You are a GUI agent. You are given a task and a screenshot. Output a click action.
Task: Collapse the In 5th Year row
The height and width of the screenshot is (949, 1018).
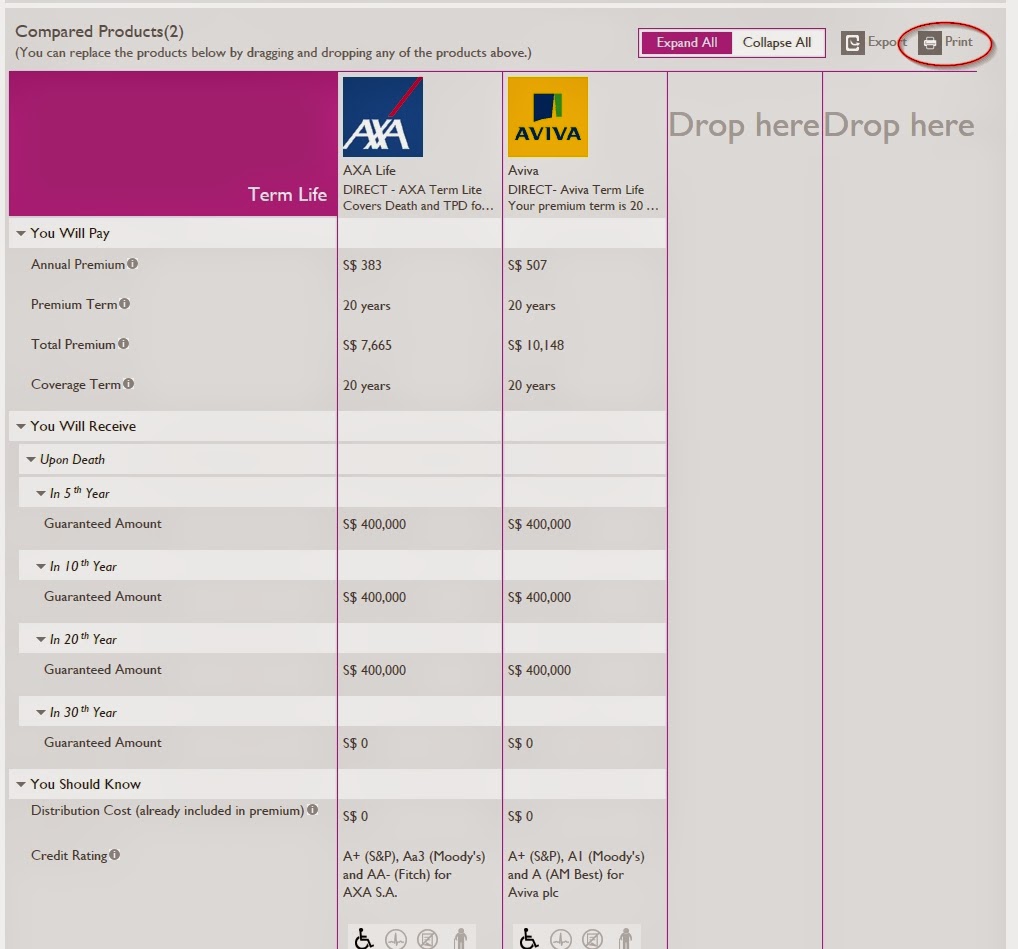click(x=41, y=493)
